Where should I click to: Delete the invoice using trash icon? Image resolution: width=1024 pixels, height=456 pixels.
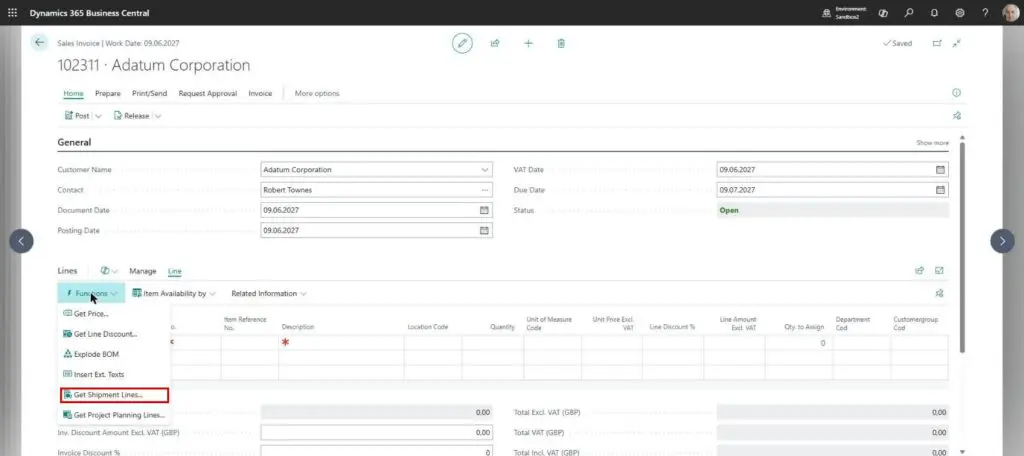[561, 43]
